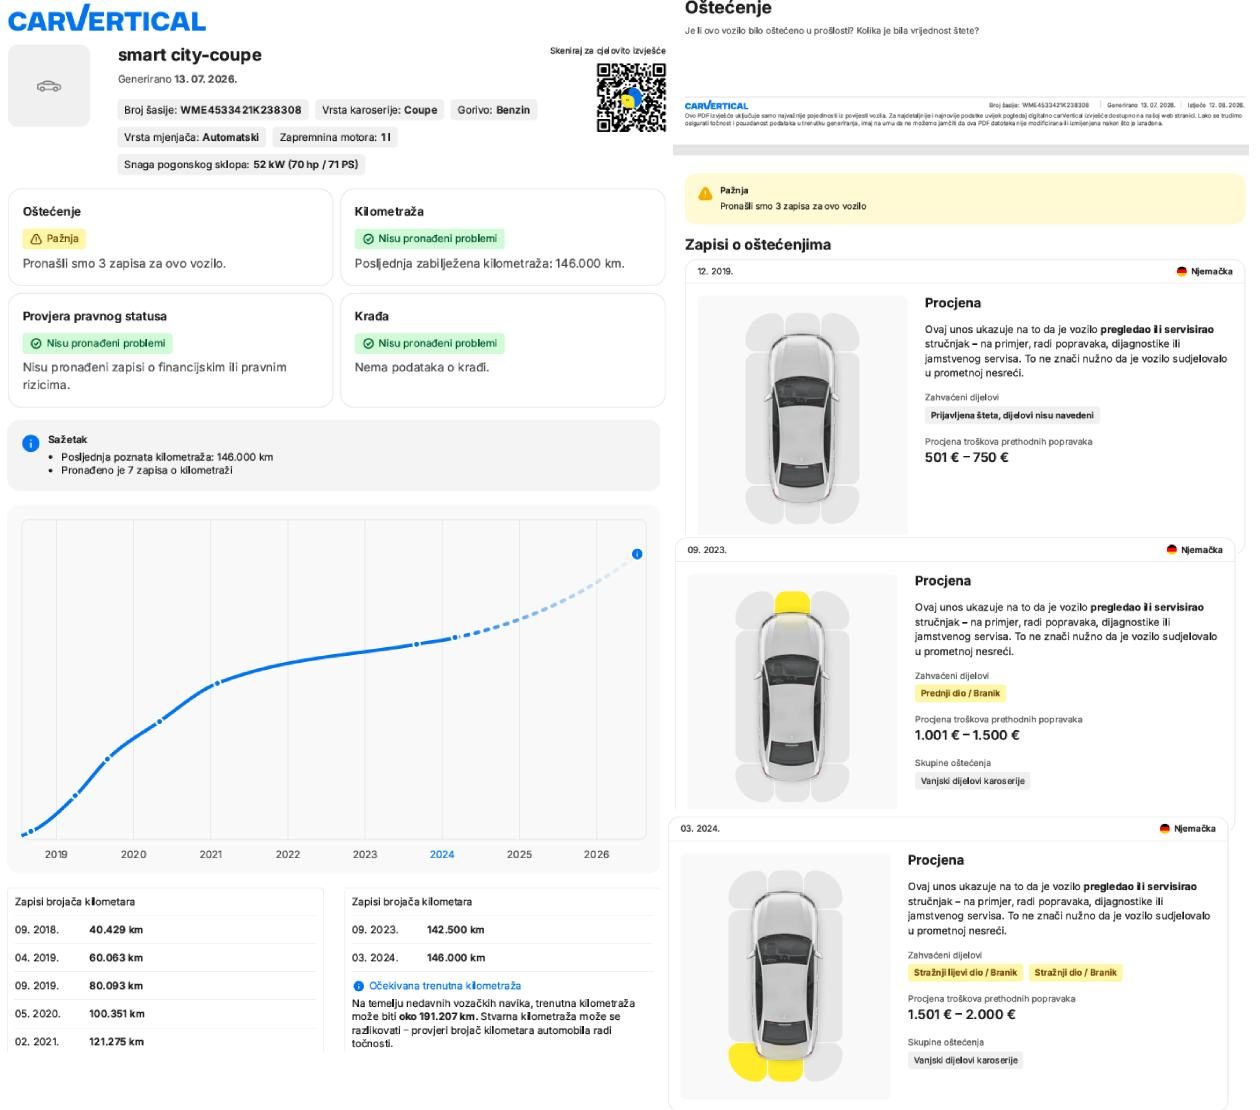Image resolution: width=1260 pixels, height=1110 pixels.
Task: Click the "Zapremnina motora: 1 l" chip
Action: 335,137
